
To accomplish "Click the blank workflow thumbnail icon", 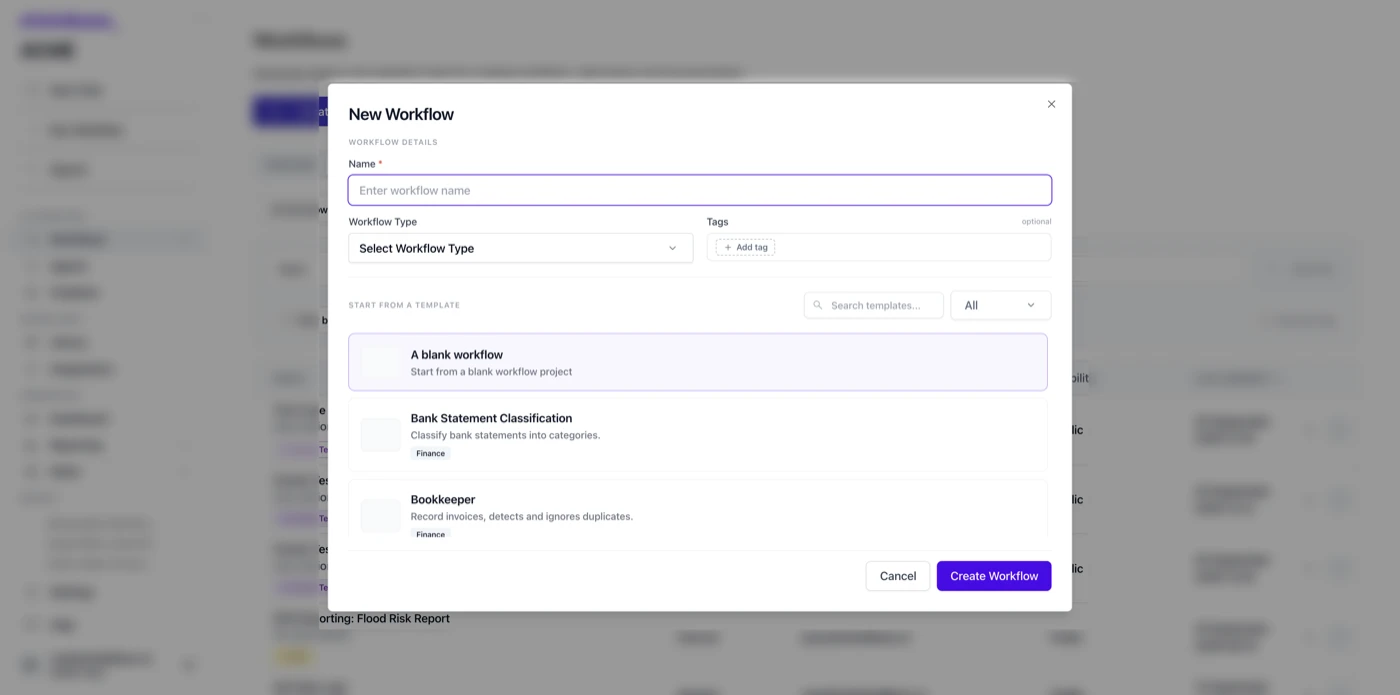I will [x=380, y=362].
